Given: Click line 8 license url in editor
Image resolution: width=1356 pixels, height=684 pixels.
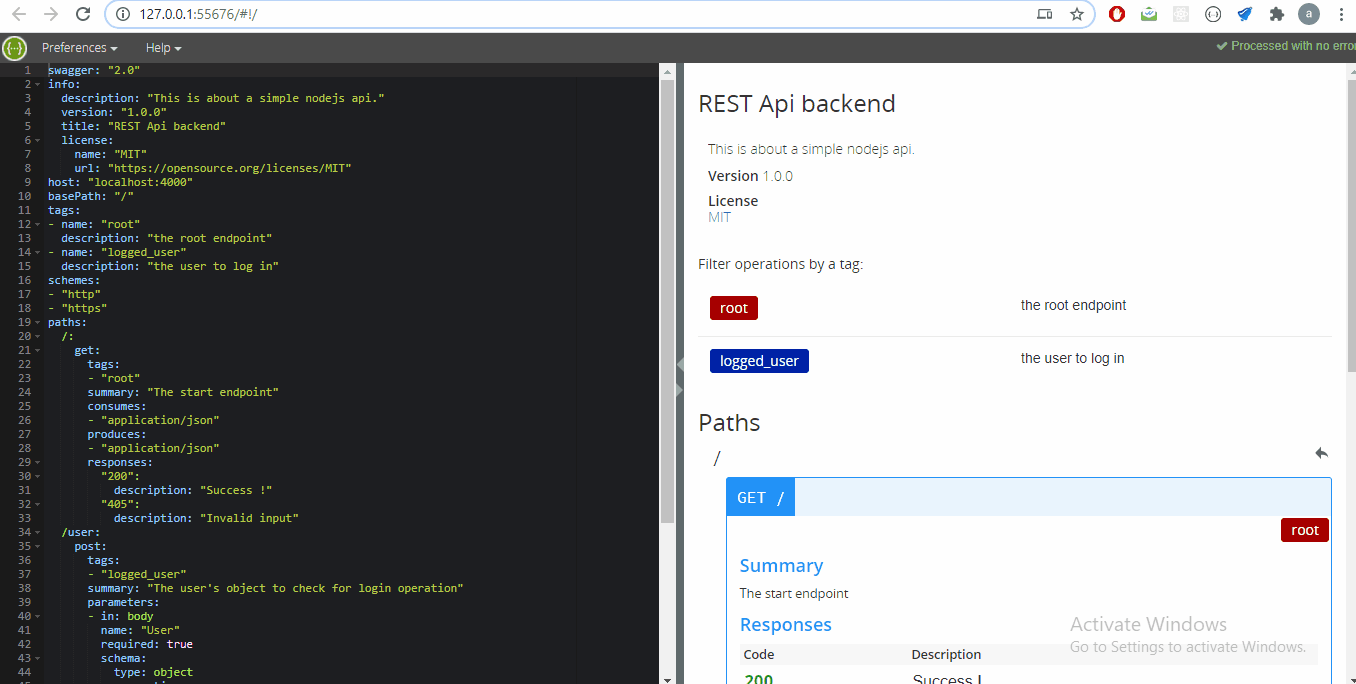Looking at the screenshot, I should click(213, 168).
